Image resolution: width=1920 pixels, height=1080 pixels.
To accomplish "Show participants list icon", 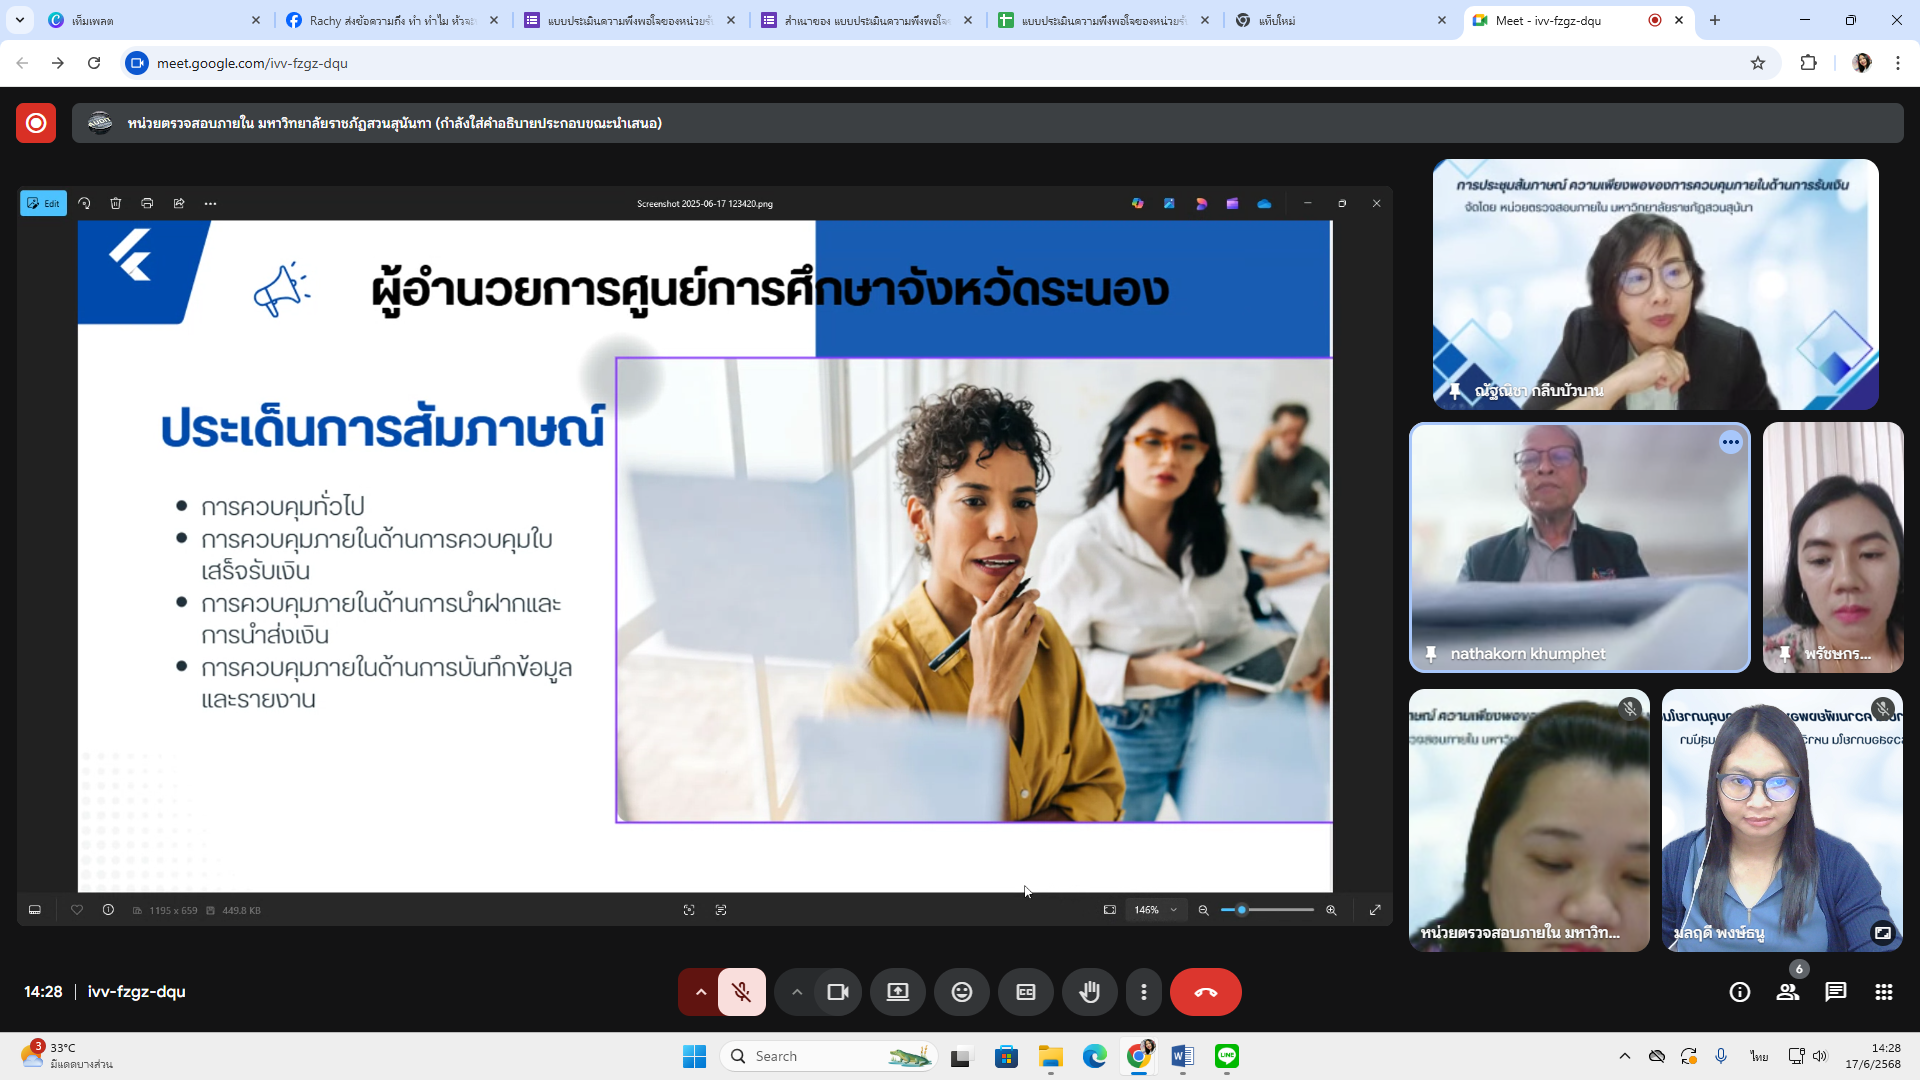I will [1787, 992].
